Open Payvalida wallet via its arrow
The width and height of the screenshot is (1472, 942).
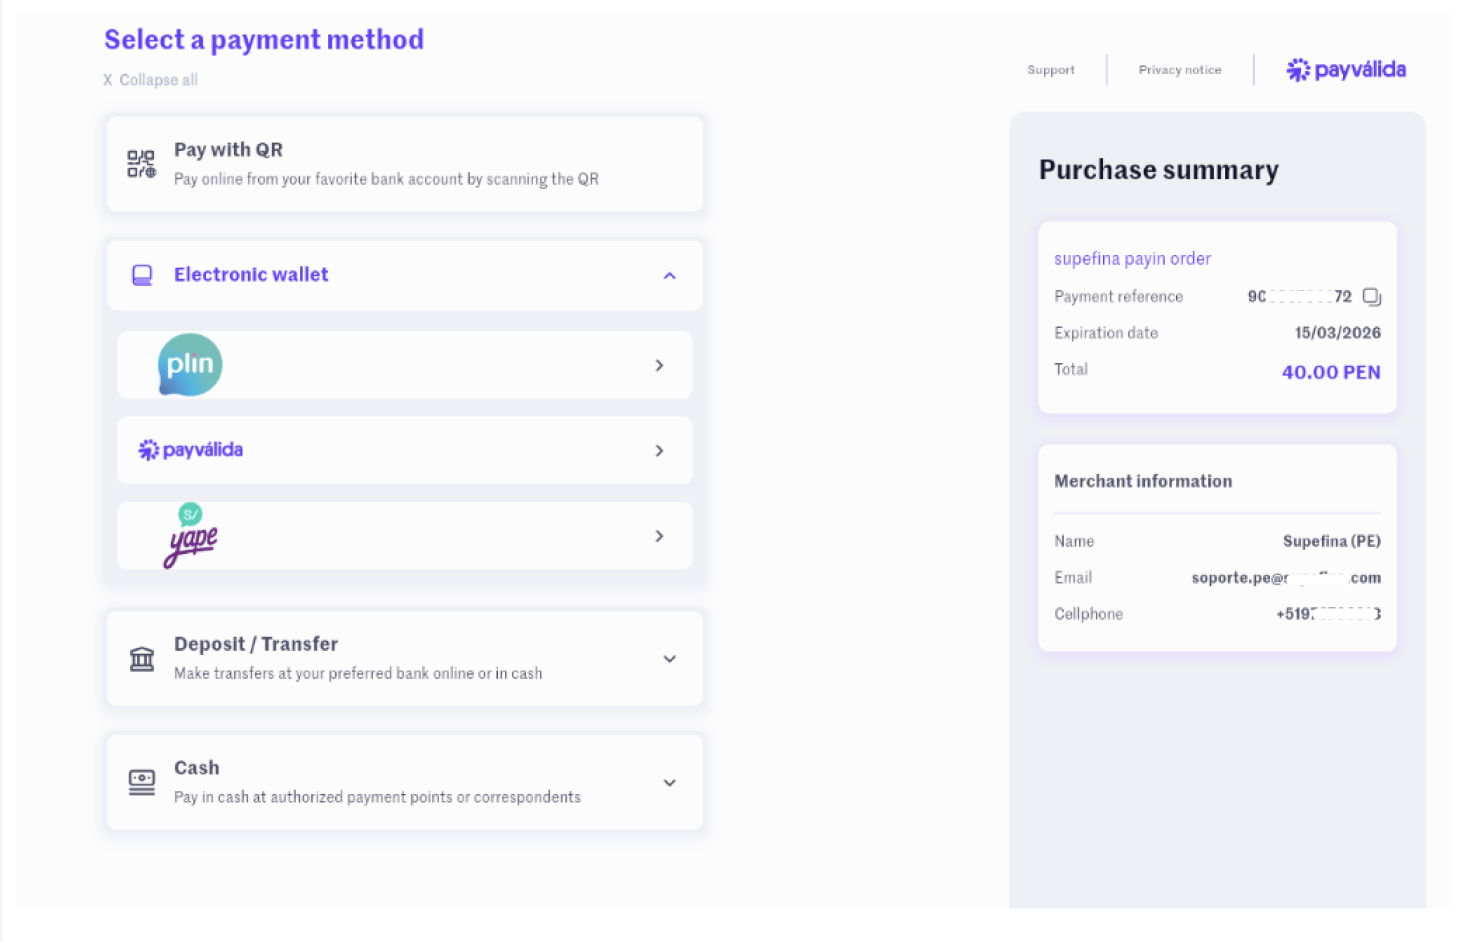click(659, 451)
